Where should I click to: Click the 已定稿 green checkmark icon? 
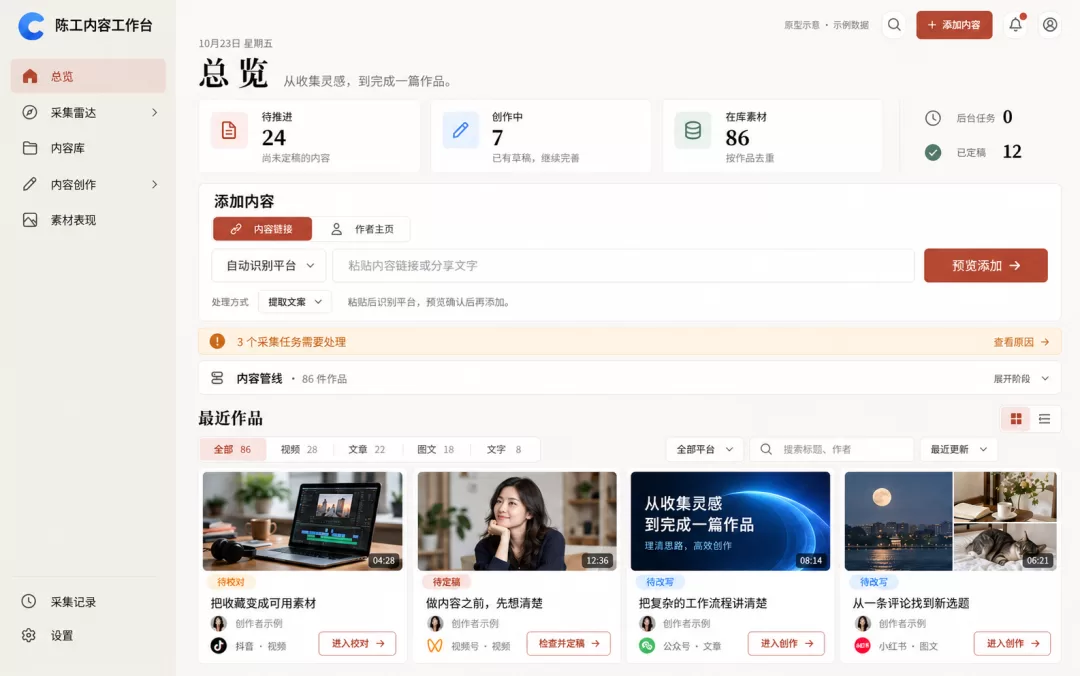pos(933,152)
